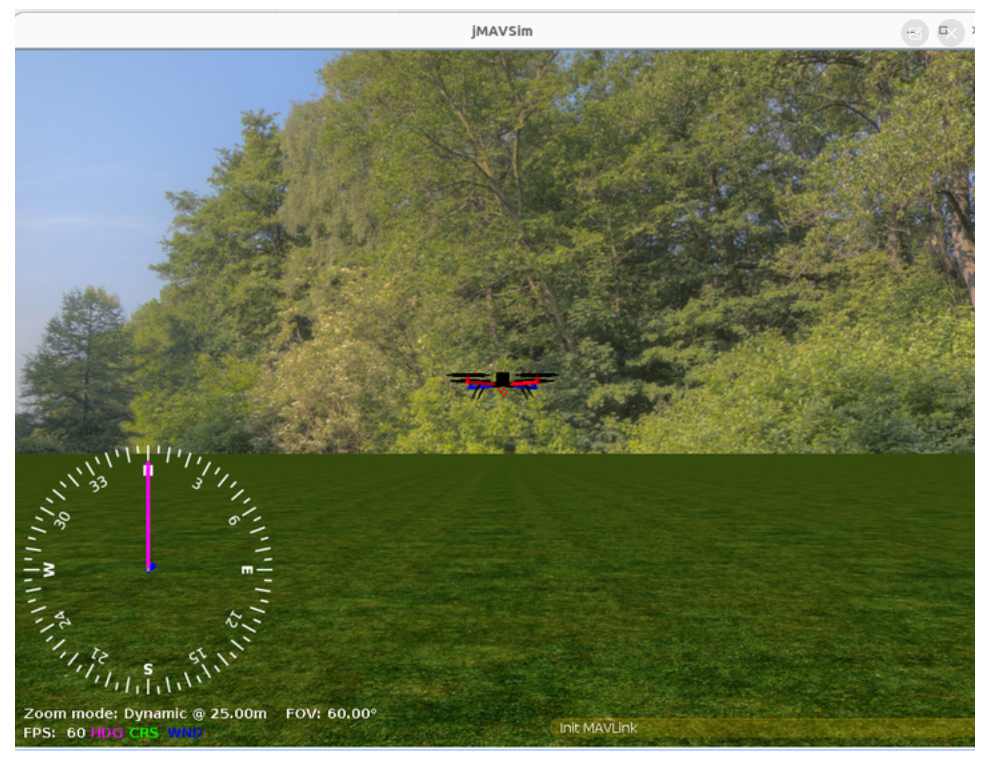The width and height of the screenshot is (994, 758).
Task: Click the green CRS legend label
Action: pos(144,733)
